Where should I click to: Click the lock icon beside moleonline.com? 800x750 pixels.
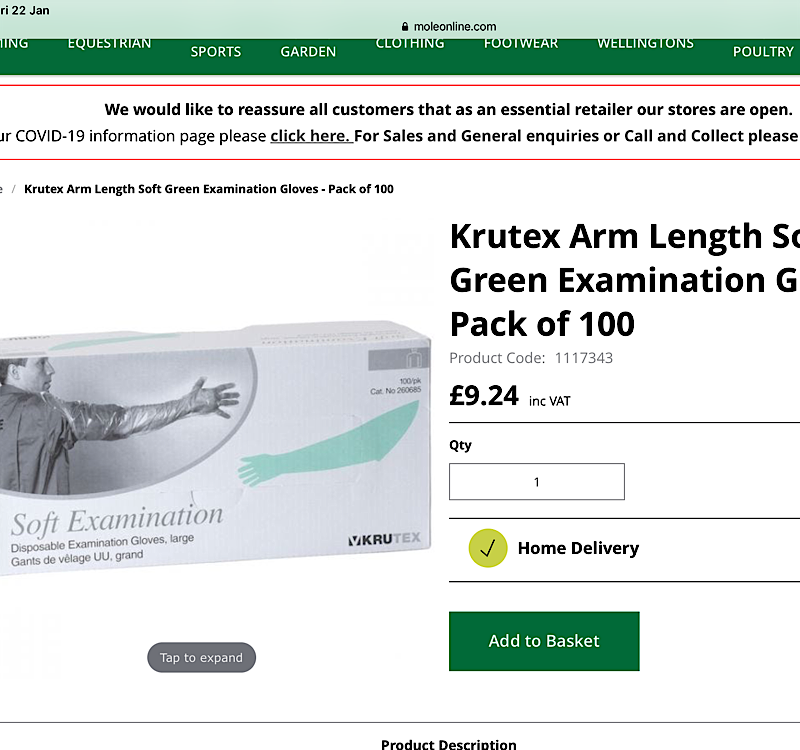pos(405,27)
